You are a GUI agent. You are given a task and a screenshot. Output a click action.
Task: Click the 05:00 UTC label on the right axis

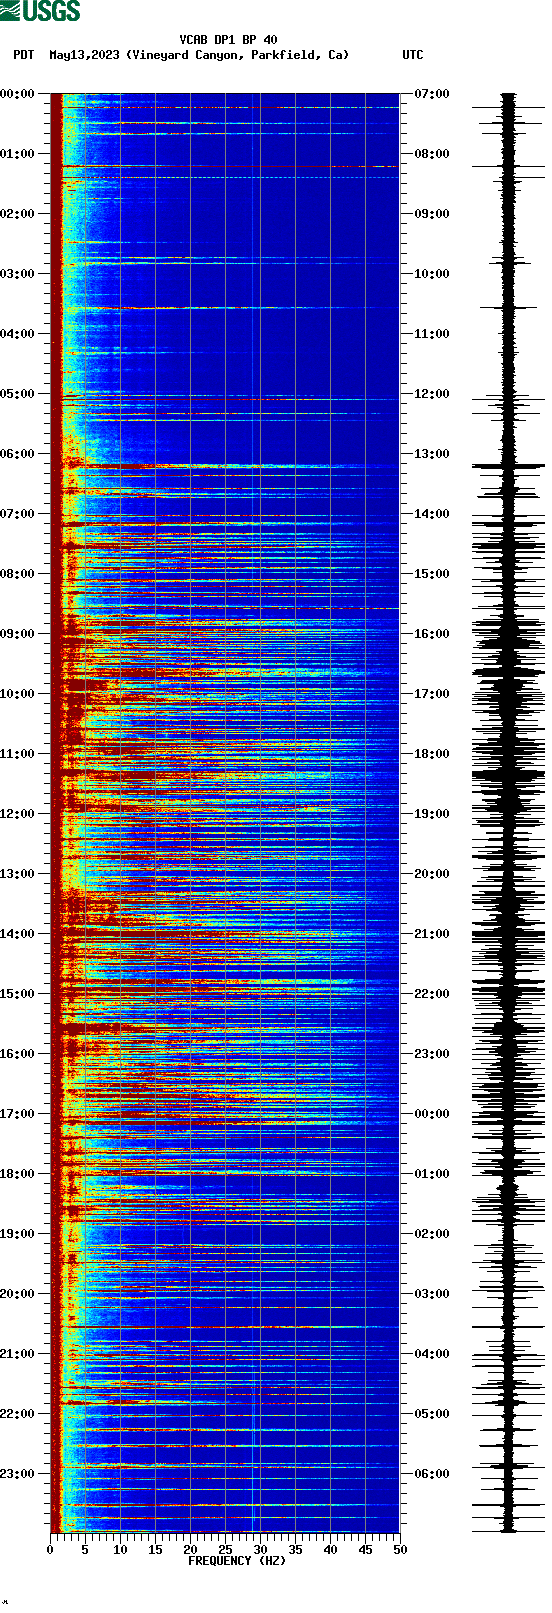pos(432,1414)
